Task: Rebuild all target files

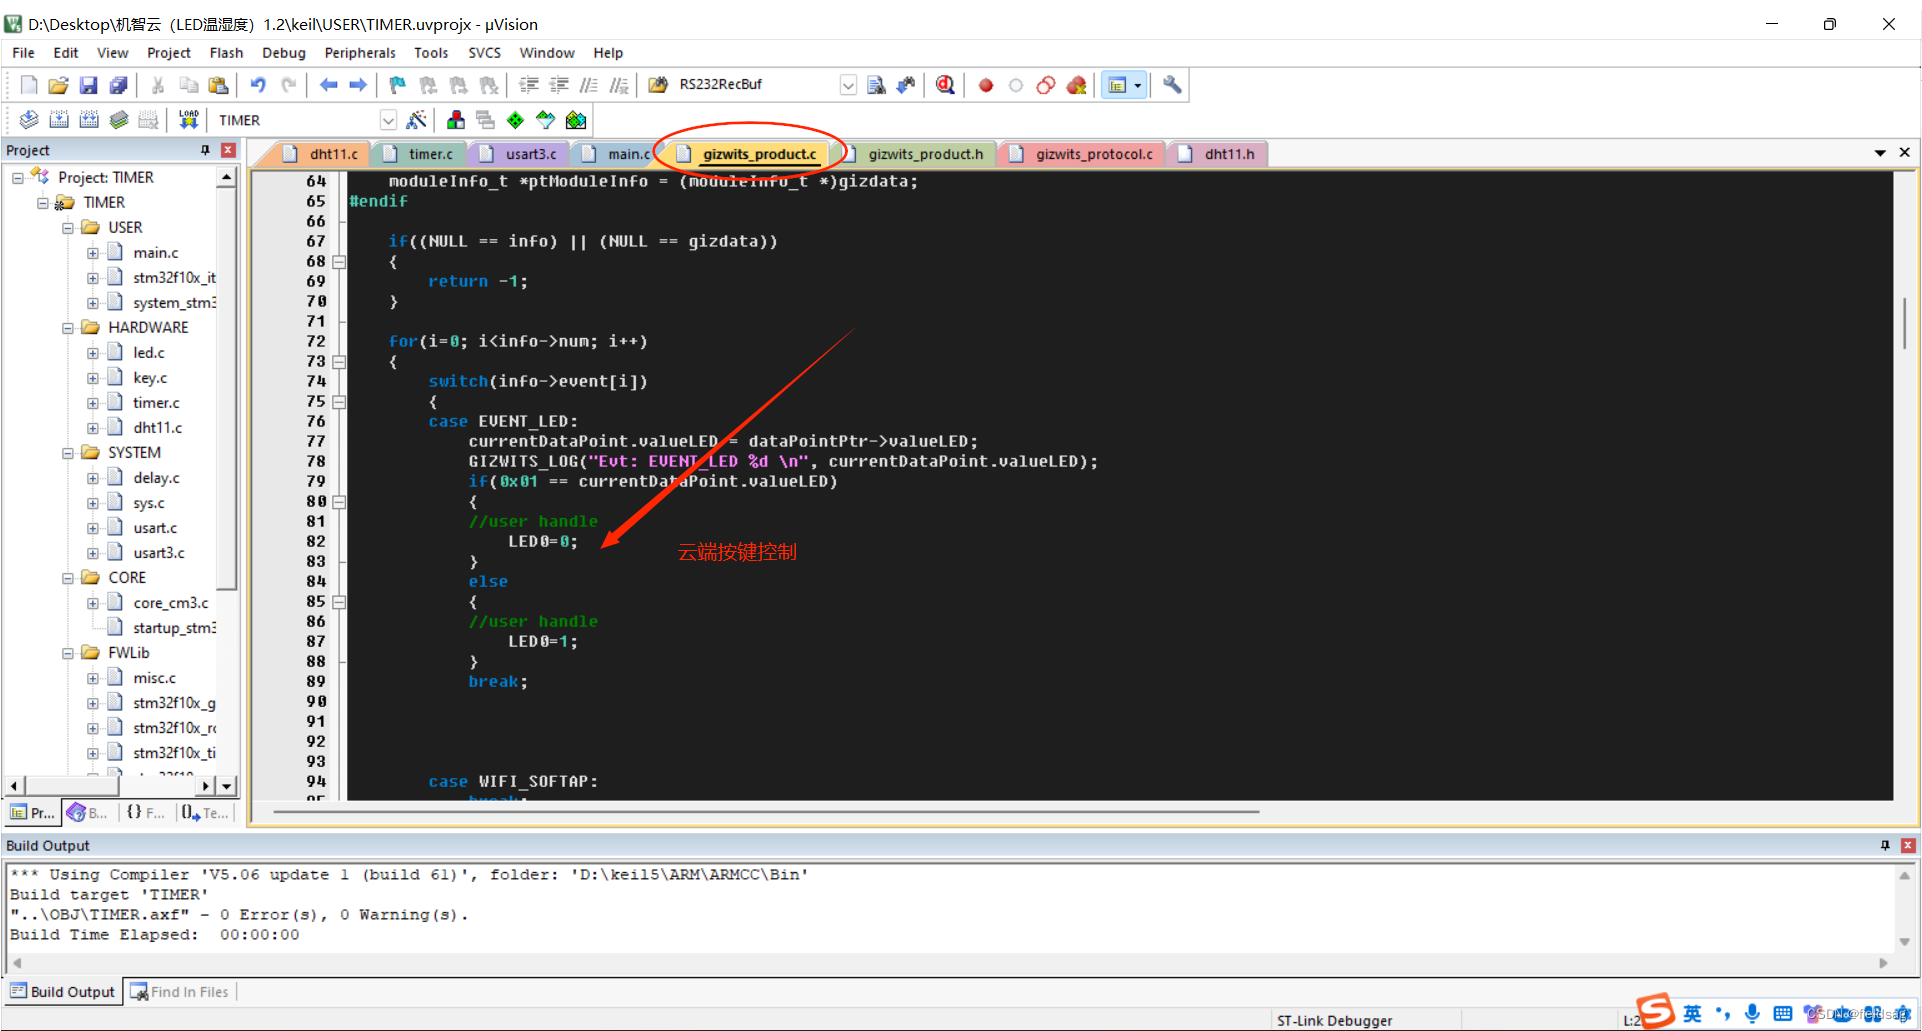Action: pos(89,120)
